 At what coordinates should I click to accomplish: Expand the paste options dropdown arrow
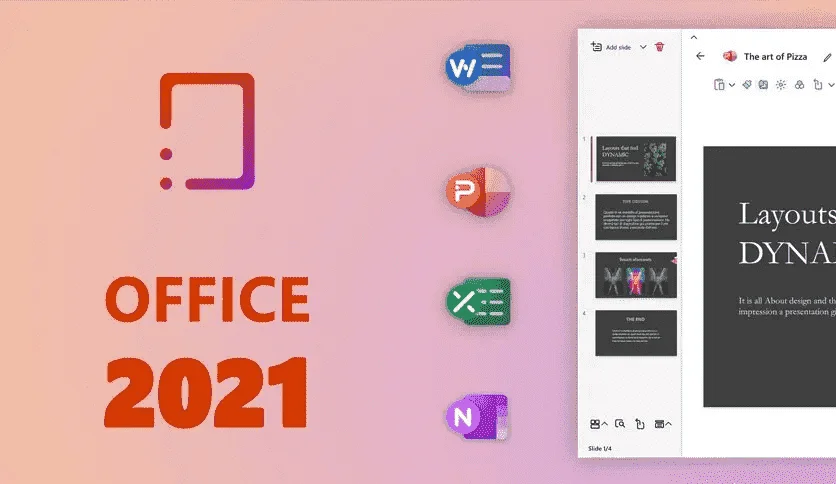tap(732, 85)
